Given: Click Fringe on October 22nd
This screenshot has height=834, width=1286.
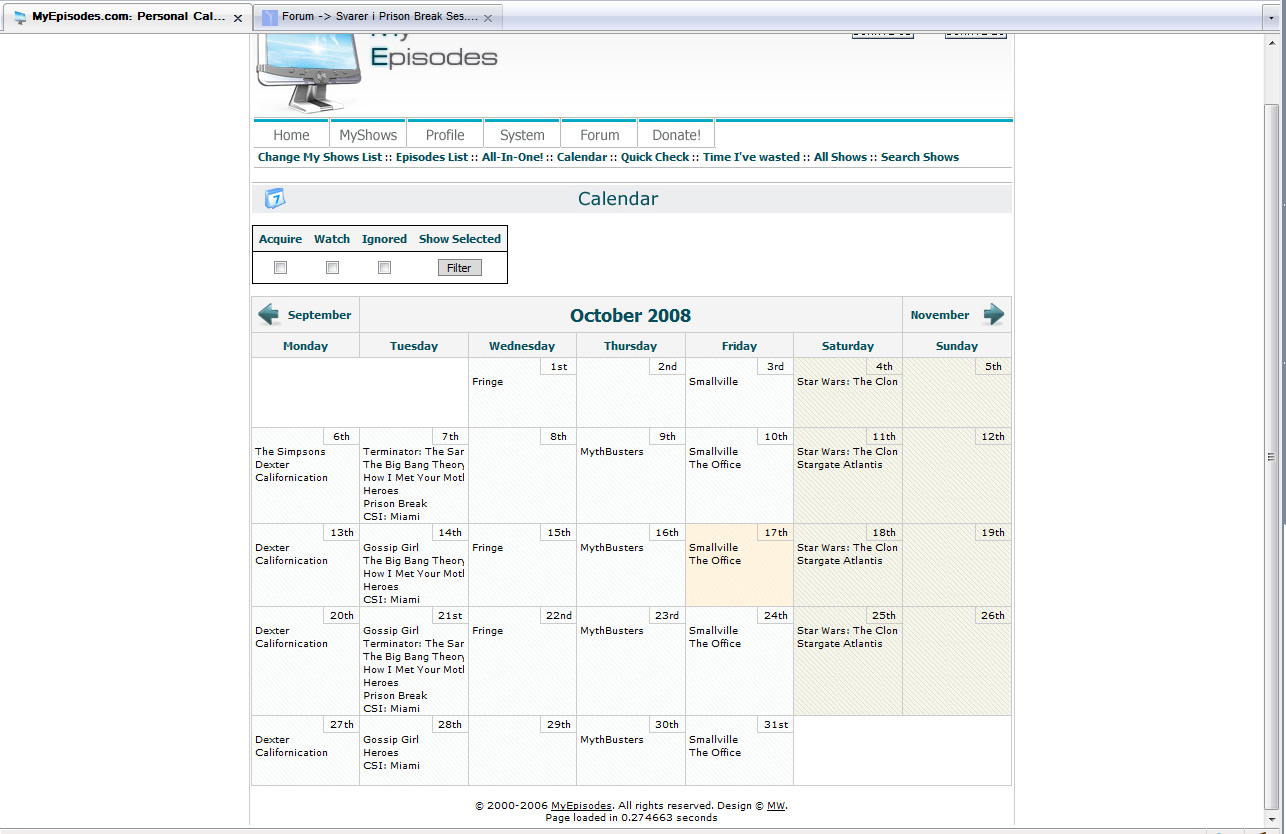Looking at the screenshot, I should click(x=488, y=631).
